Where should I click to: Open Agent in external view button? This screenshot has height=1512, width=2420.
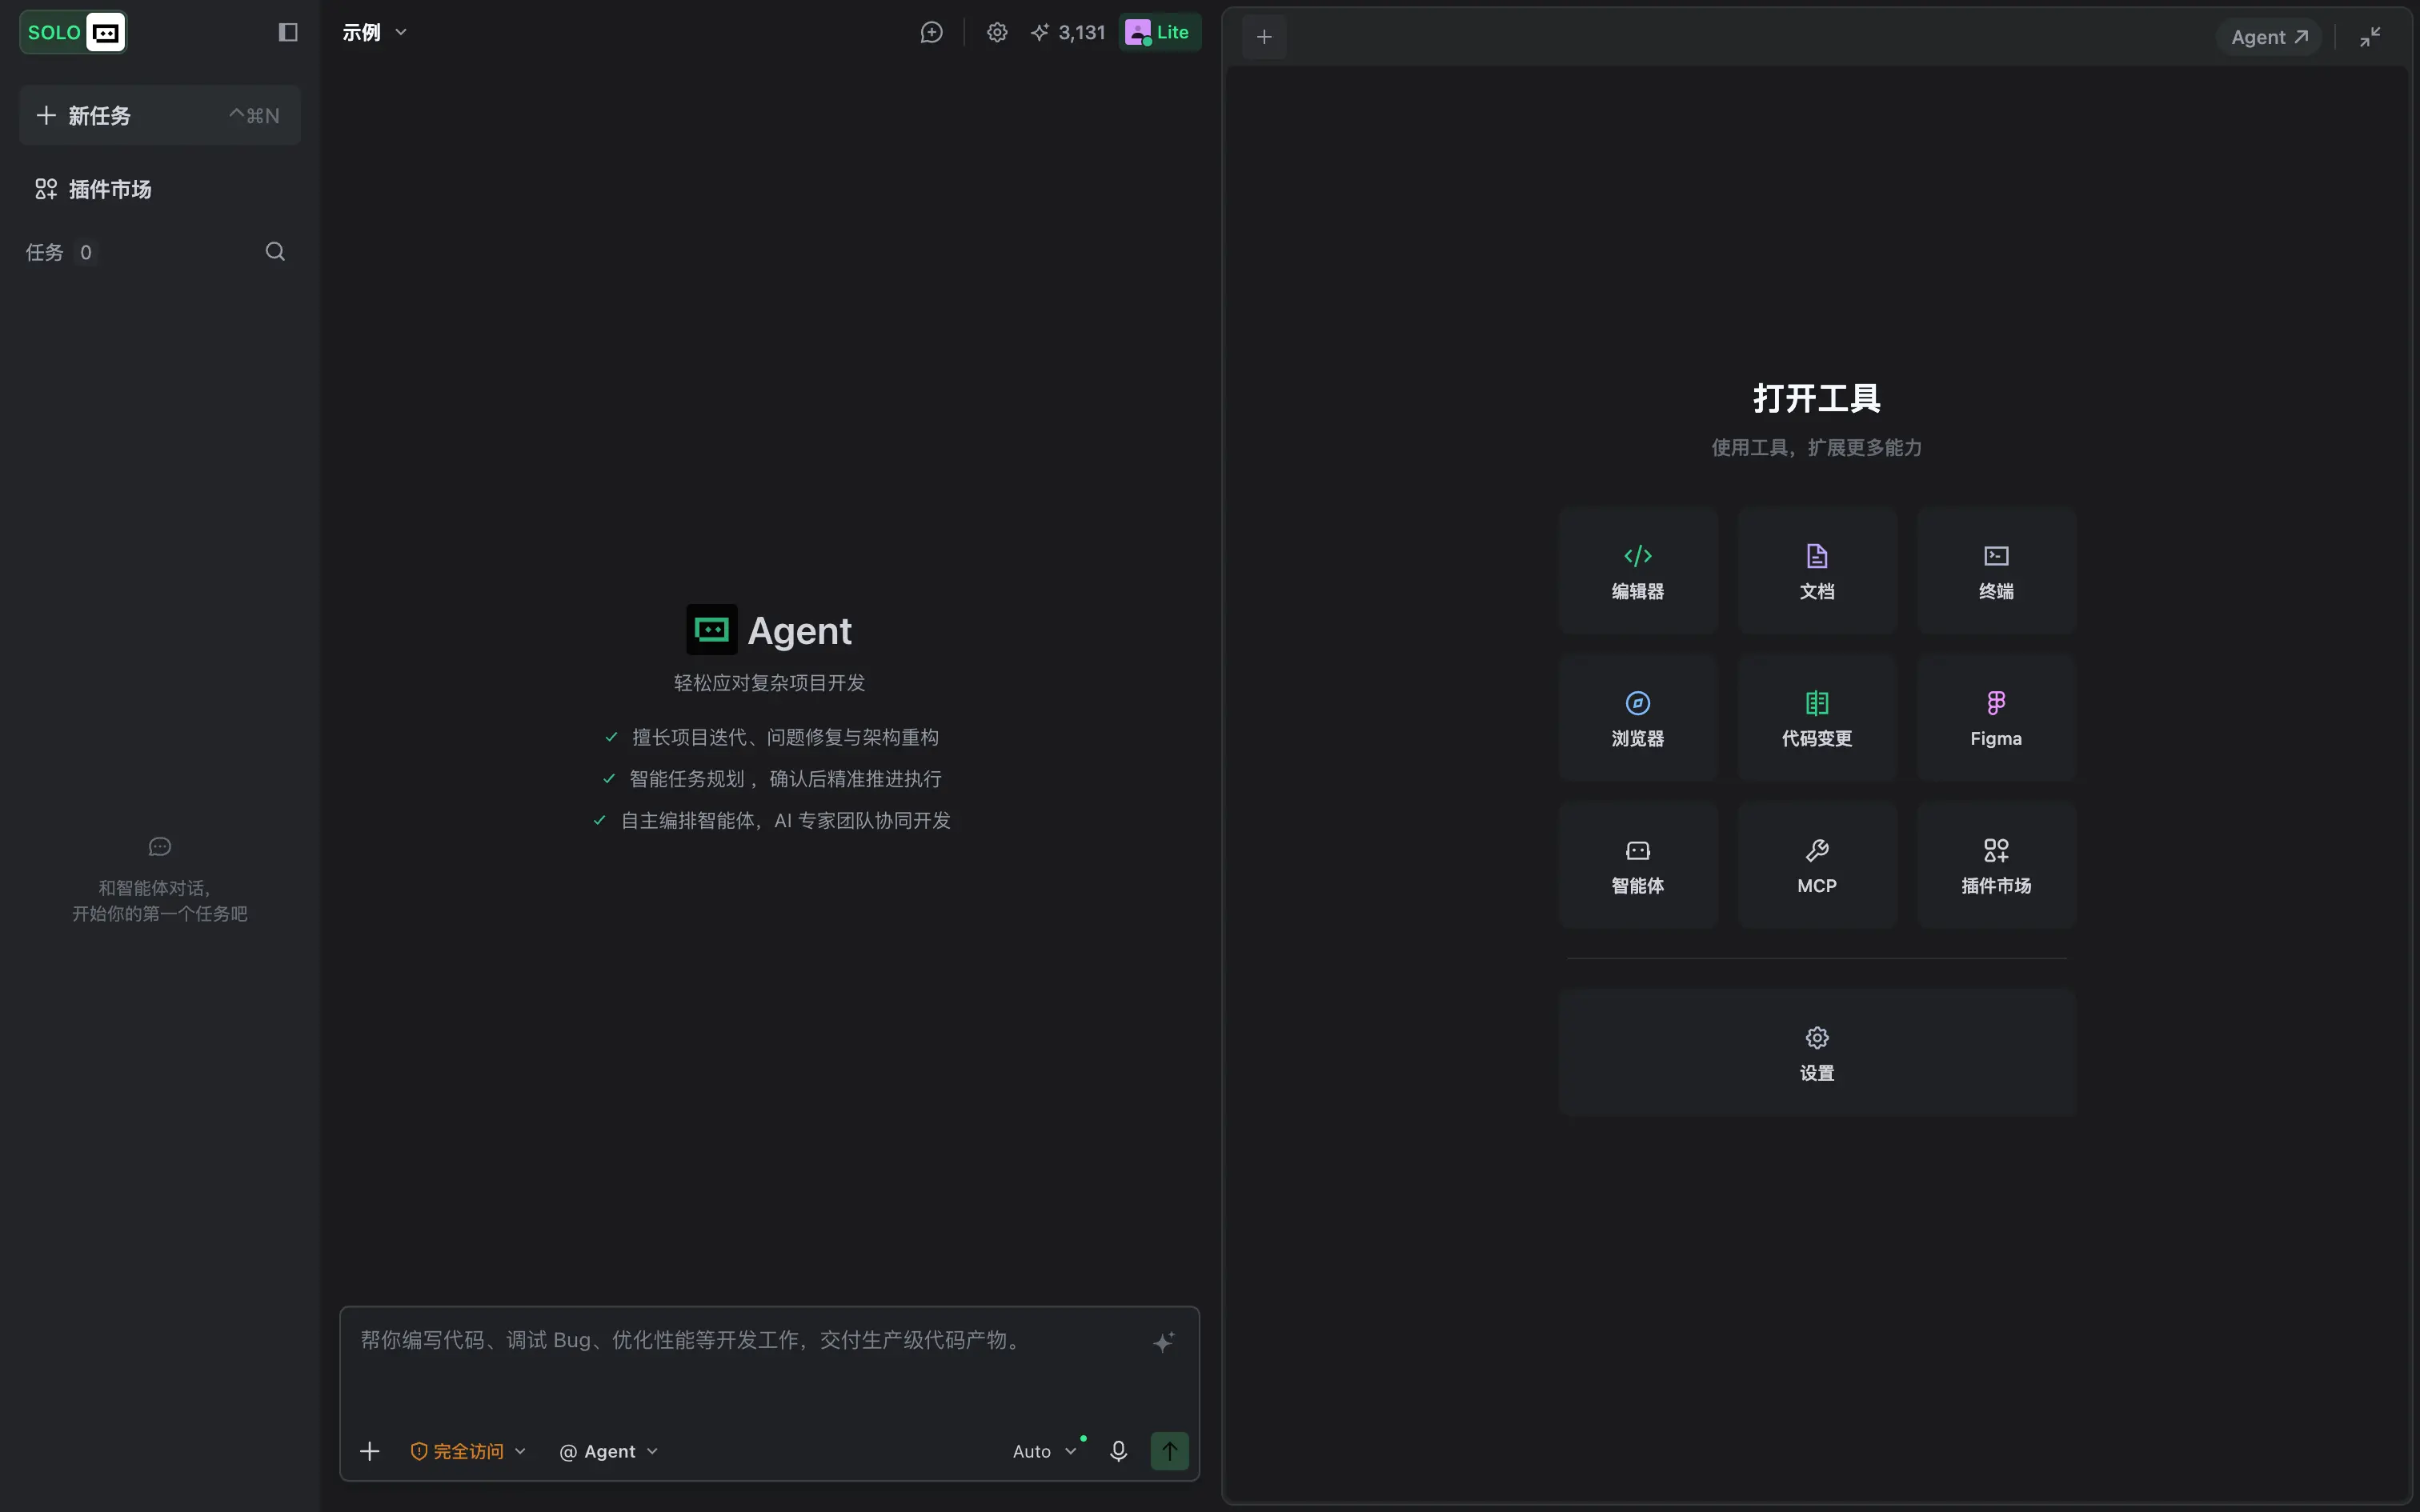2269,37
